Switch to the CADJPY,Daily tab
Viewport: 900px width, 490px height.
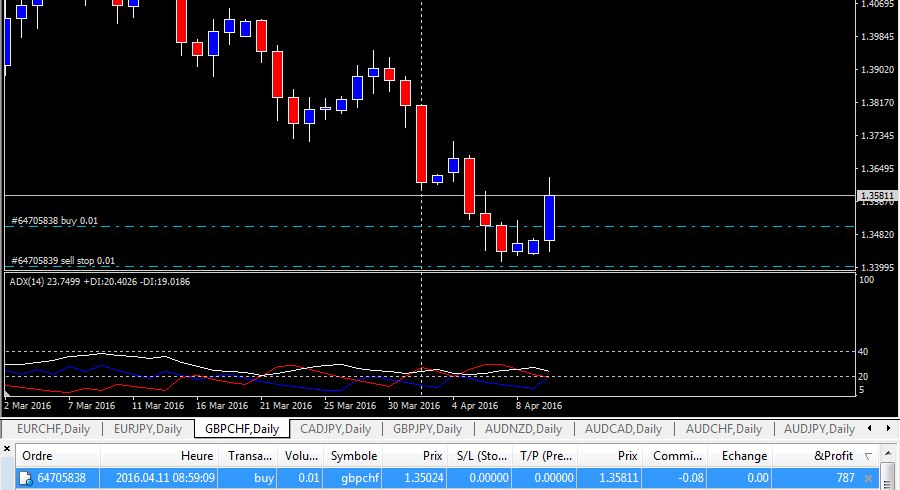335,429
